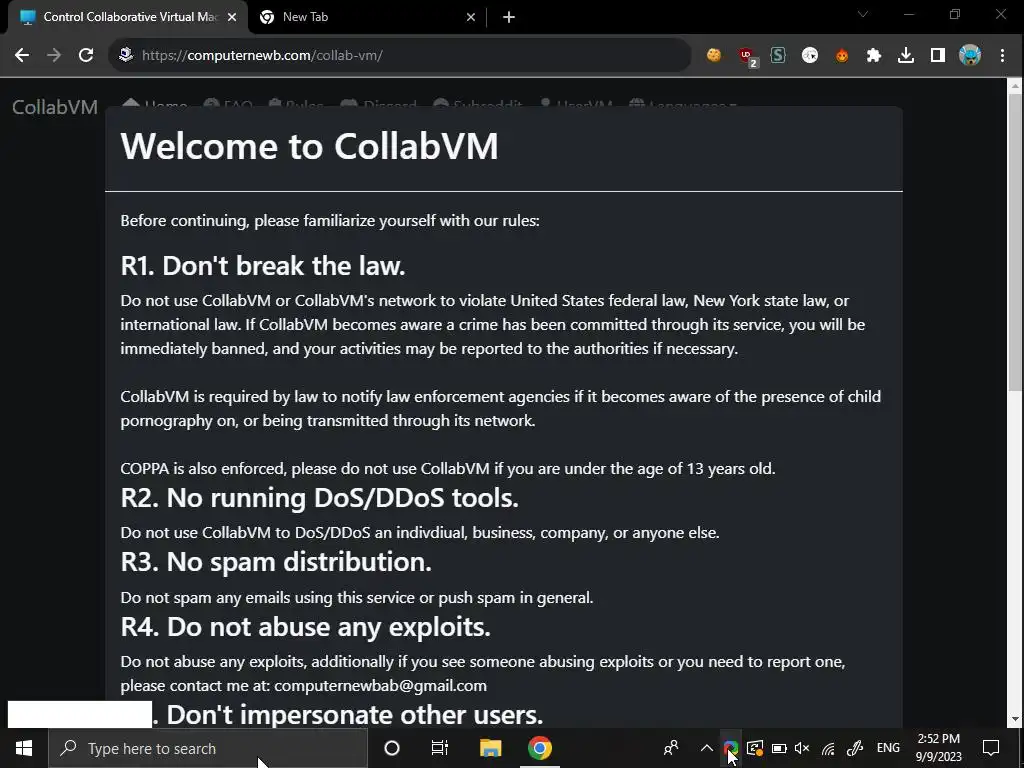Click the update-pending tray icon
This screenshot has width=1024, height=768.
755,748
